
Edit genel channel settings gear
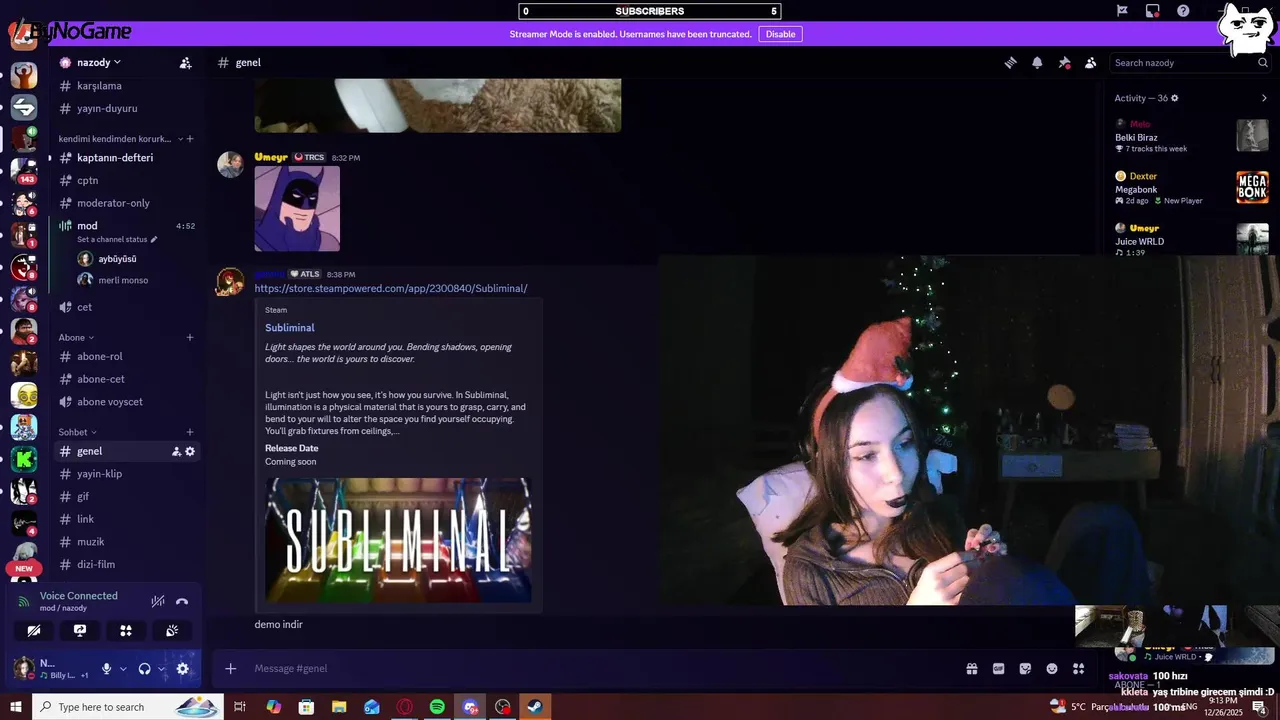190,452
